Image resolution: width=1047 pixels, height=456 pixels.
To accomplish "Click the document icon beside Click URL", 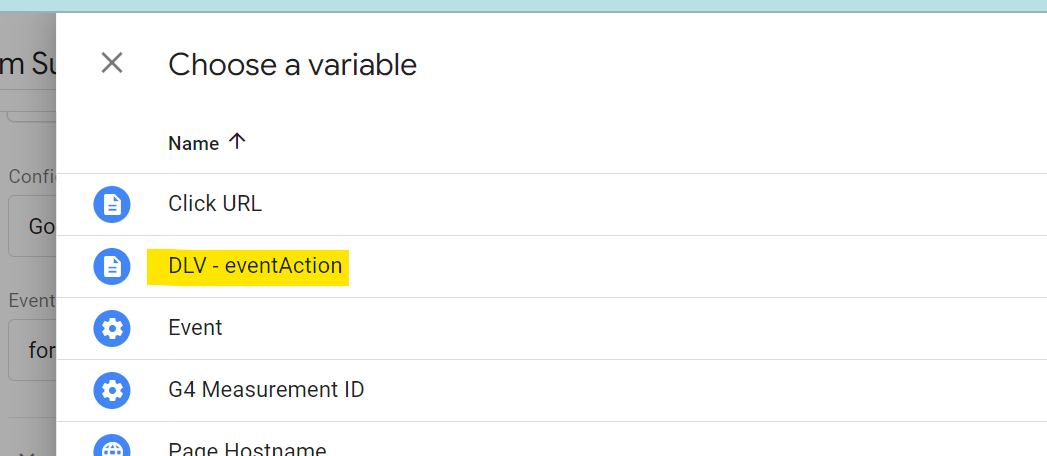I will [112, 204].
